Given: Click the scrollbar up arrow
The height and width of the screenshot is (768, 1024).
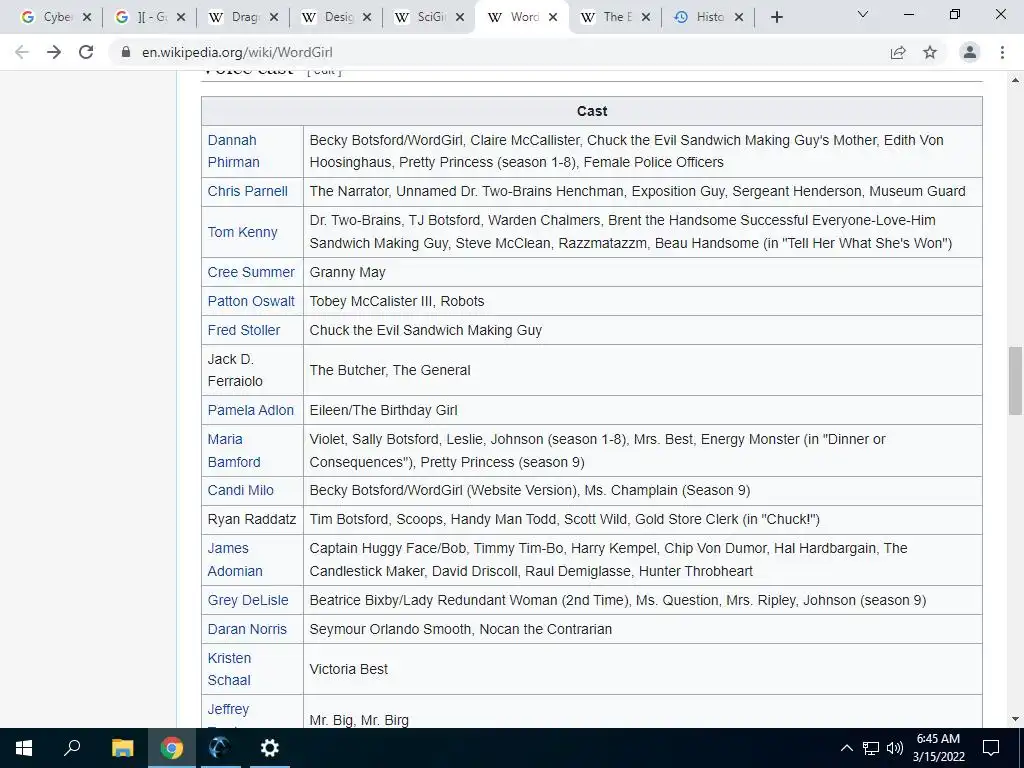Looking at the screenshot, I should click(x=1015, y=80).
